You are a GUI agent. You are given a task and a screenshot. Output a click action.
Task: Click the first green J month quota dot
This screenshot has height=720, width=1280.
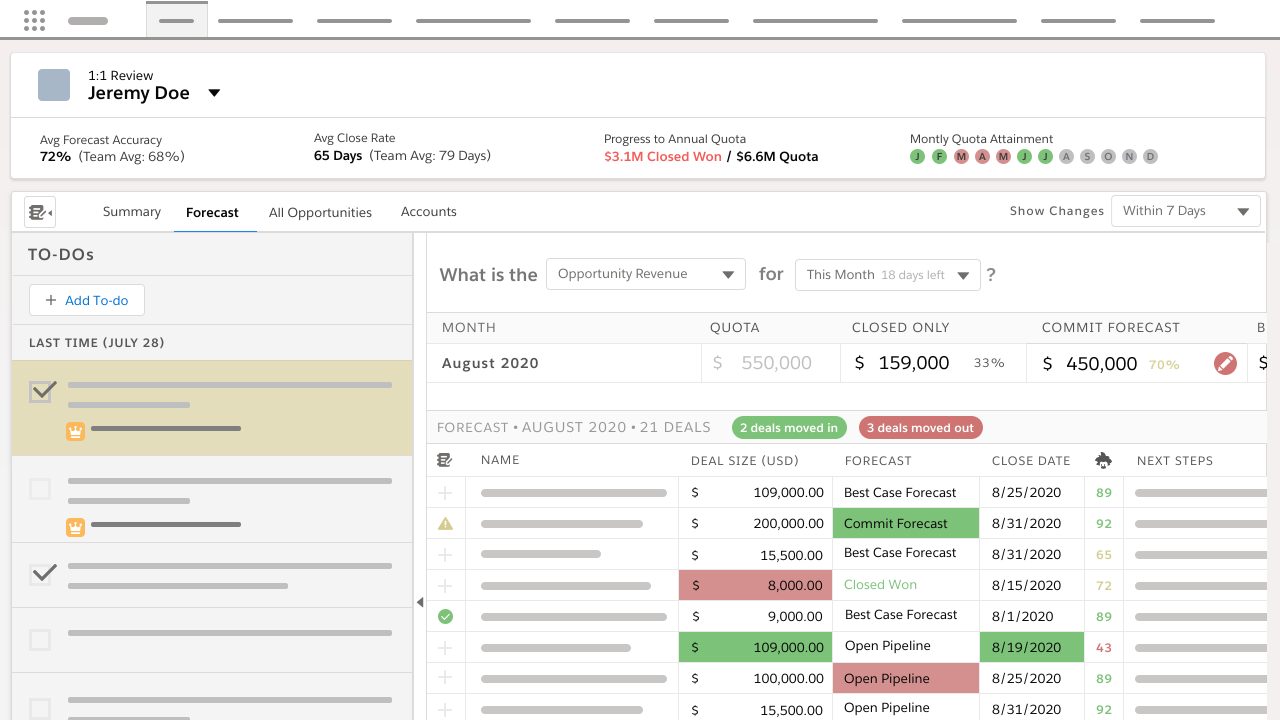[x=917, y=157]
